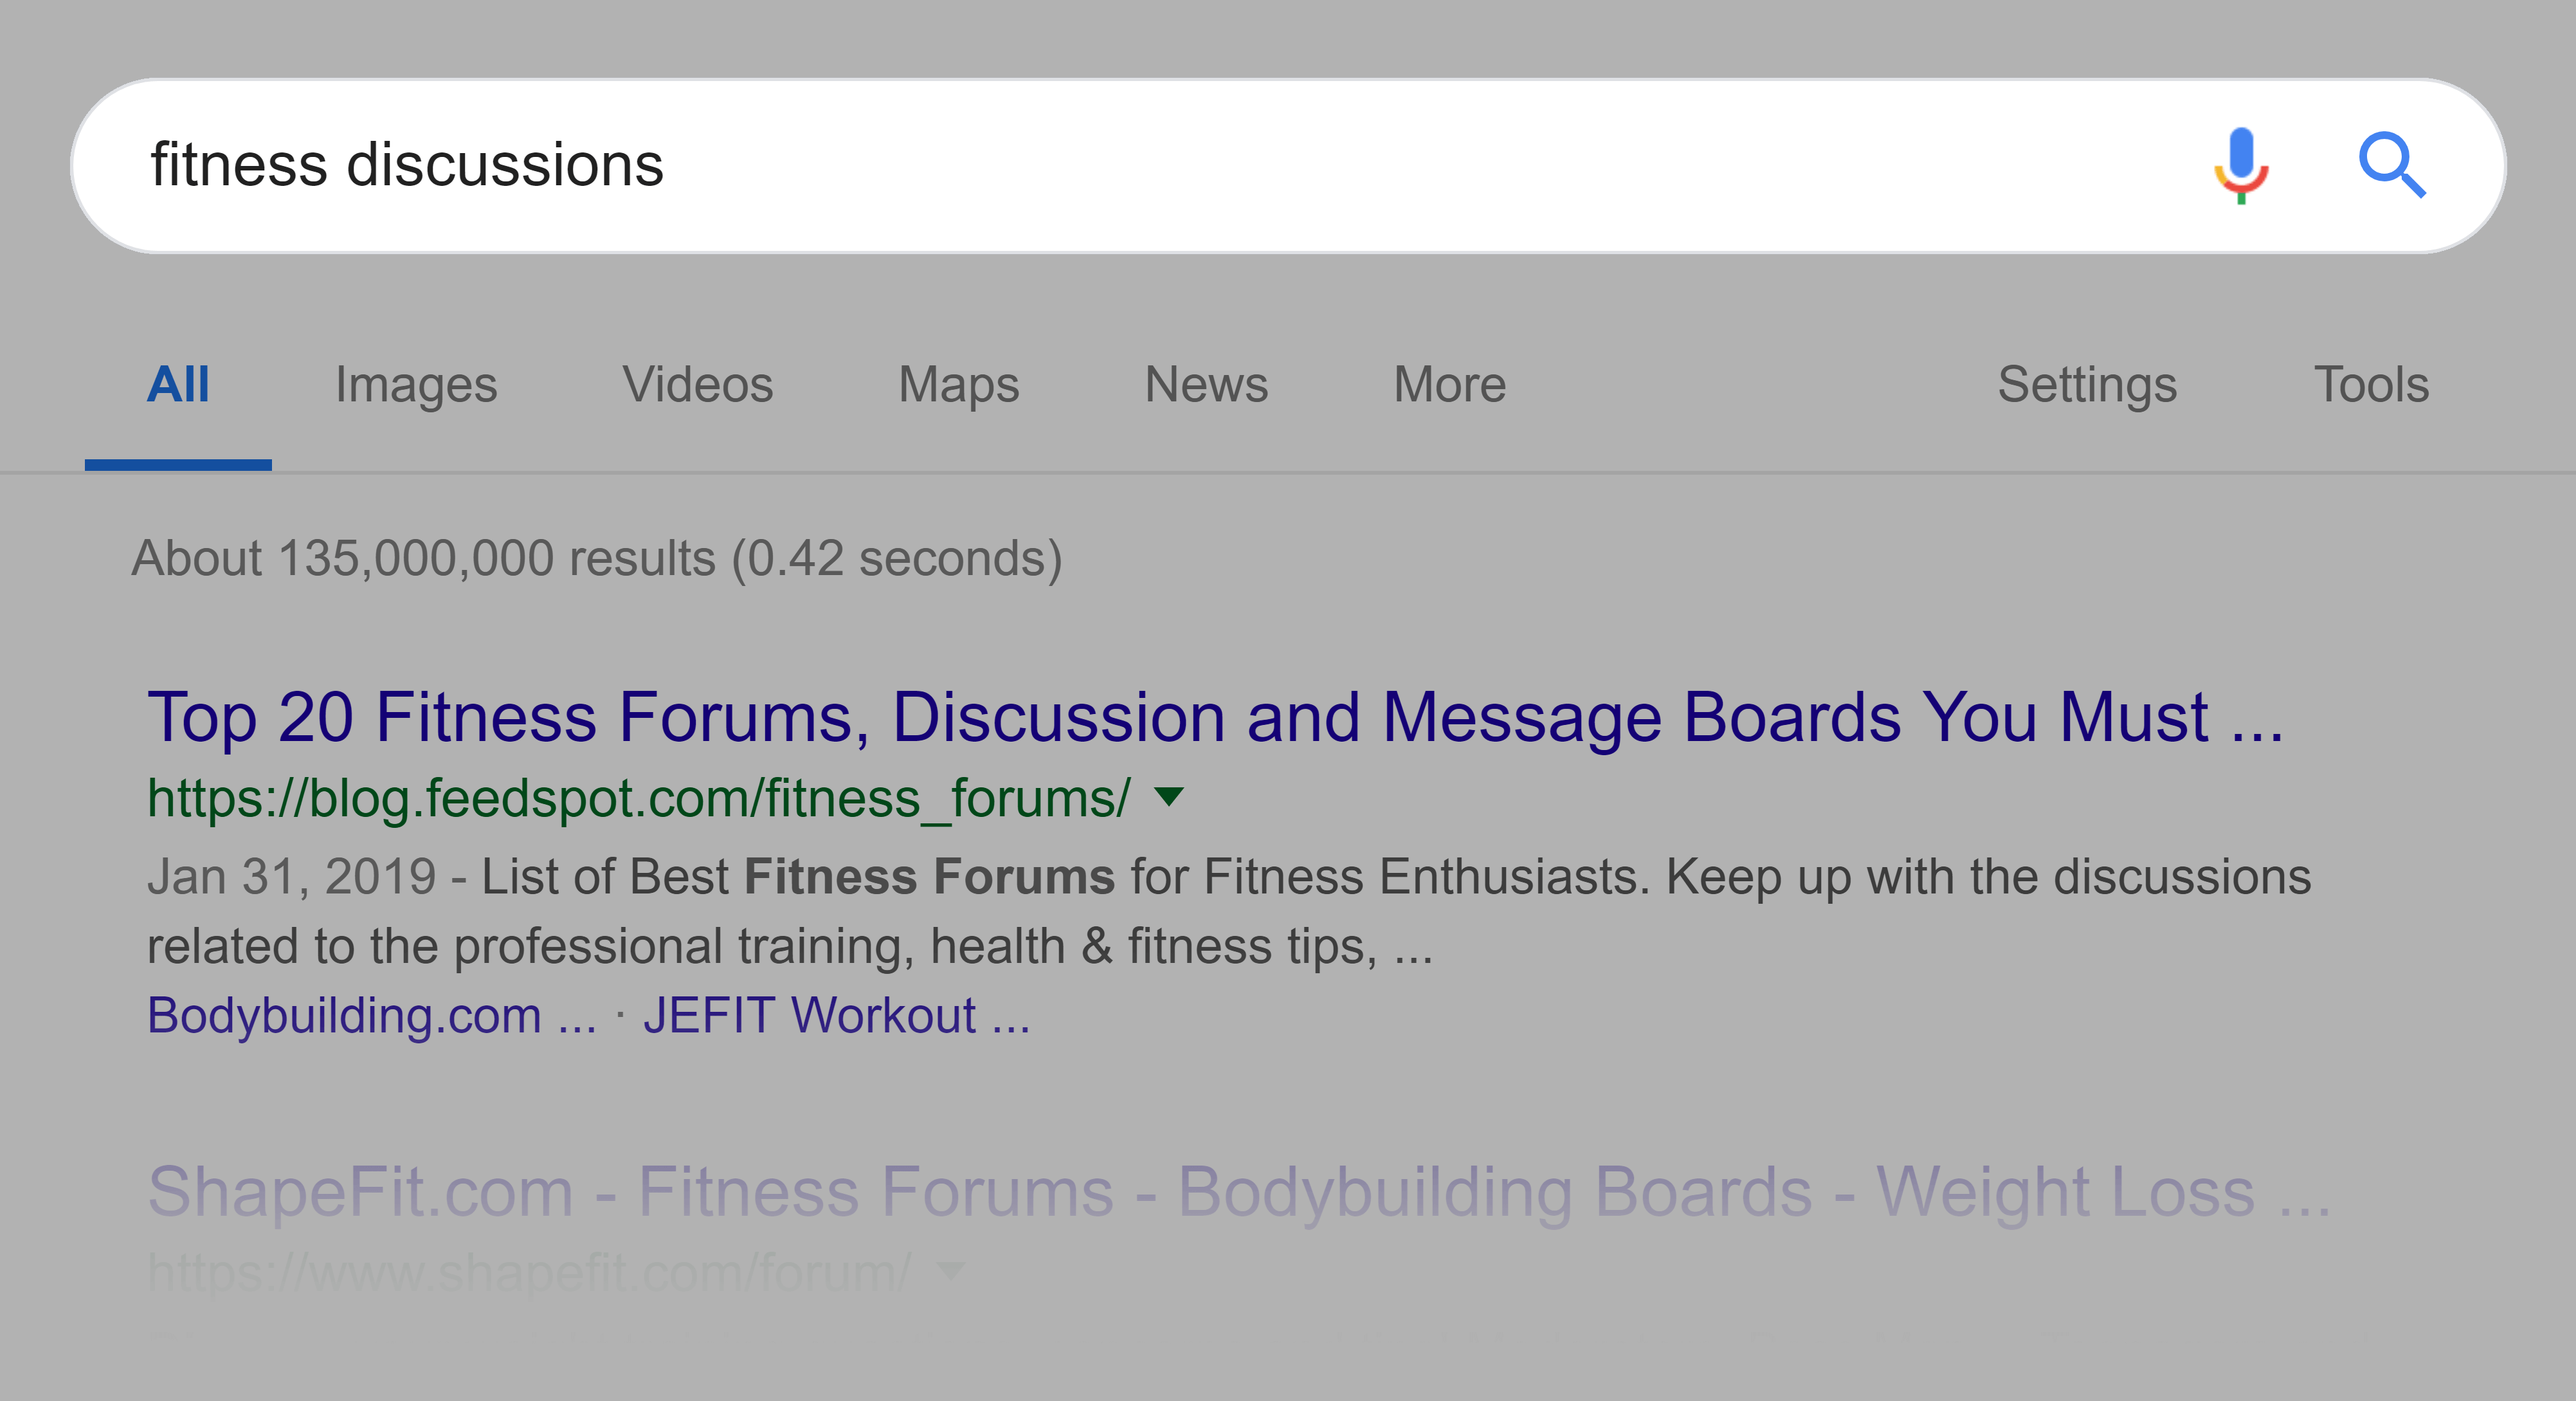
Task: Open the Videos tab
Action: click(x=698, y=385)
